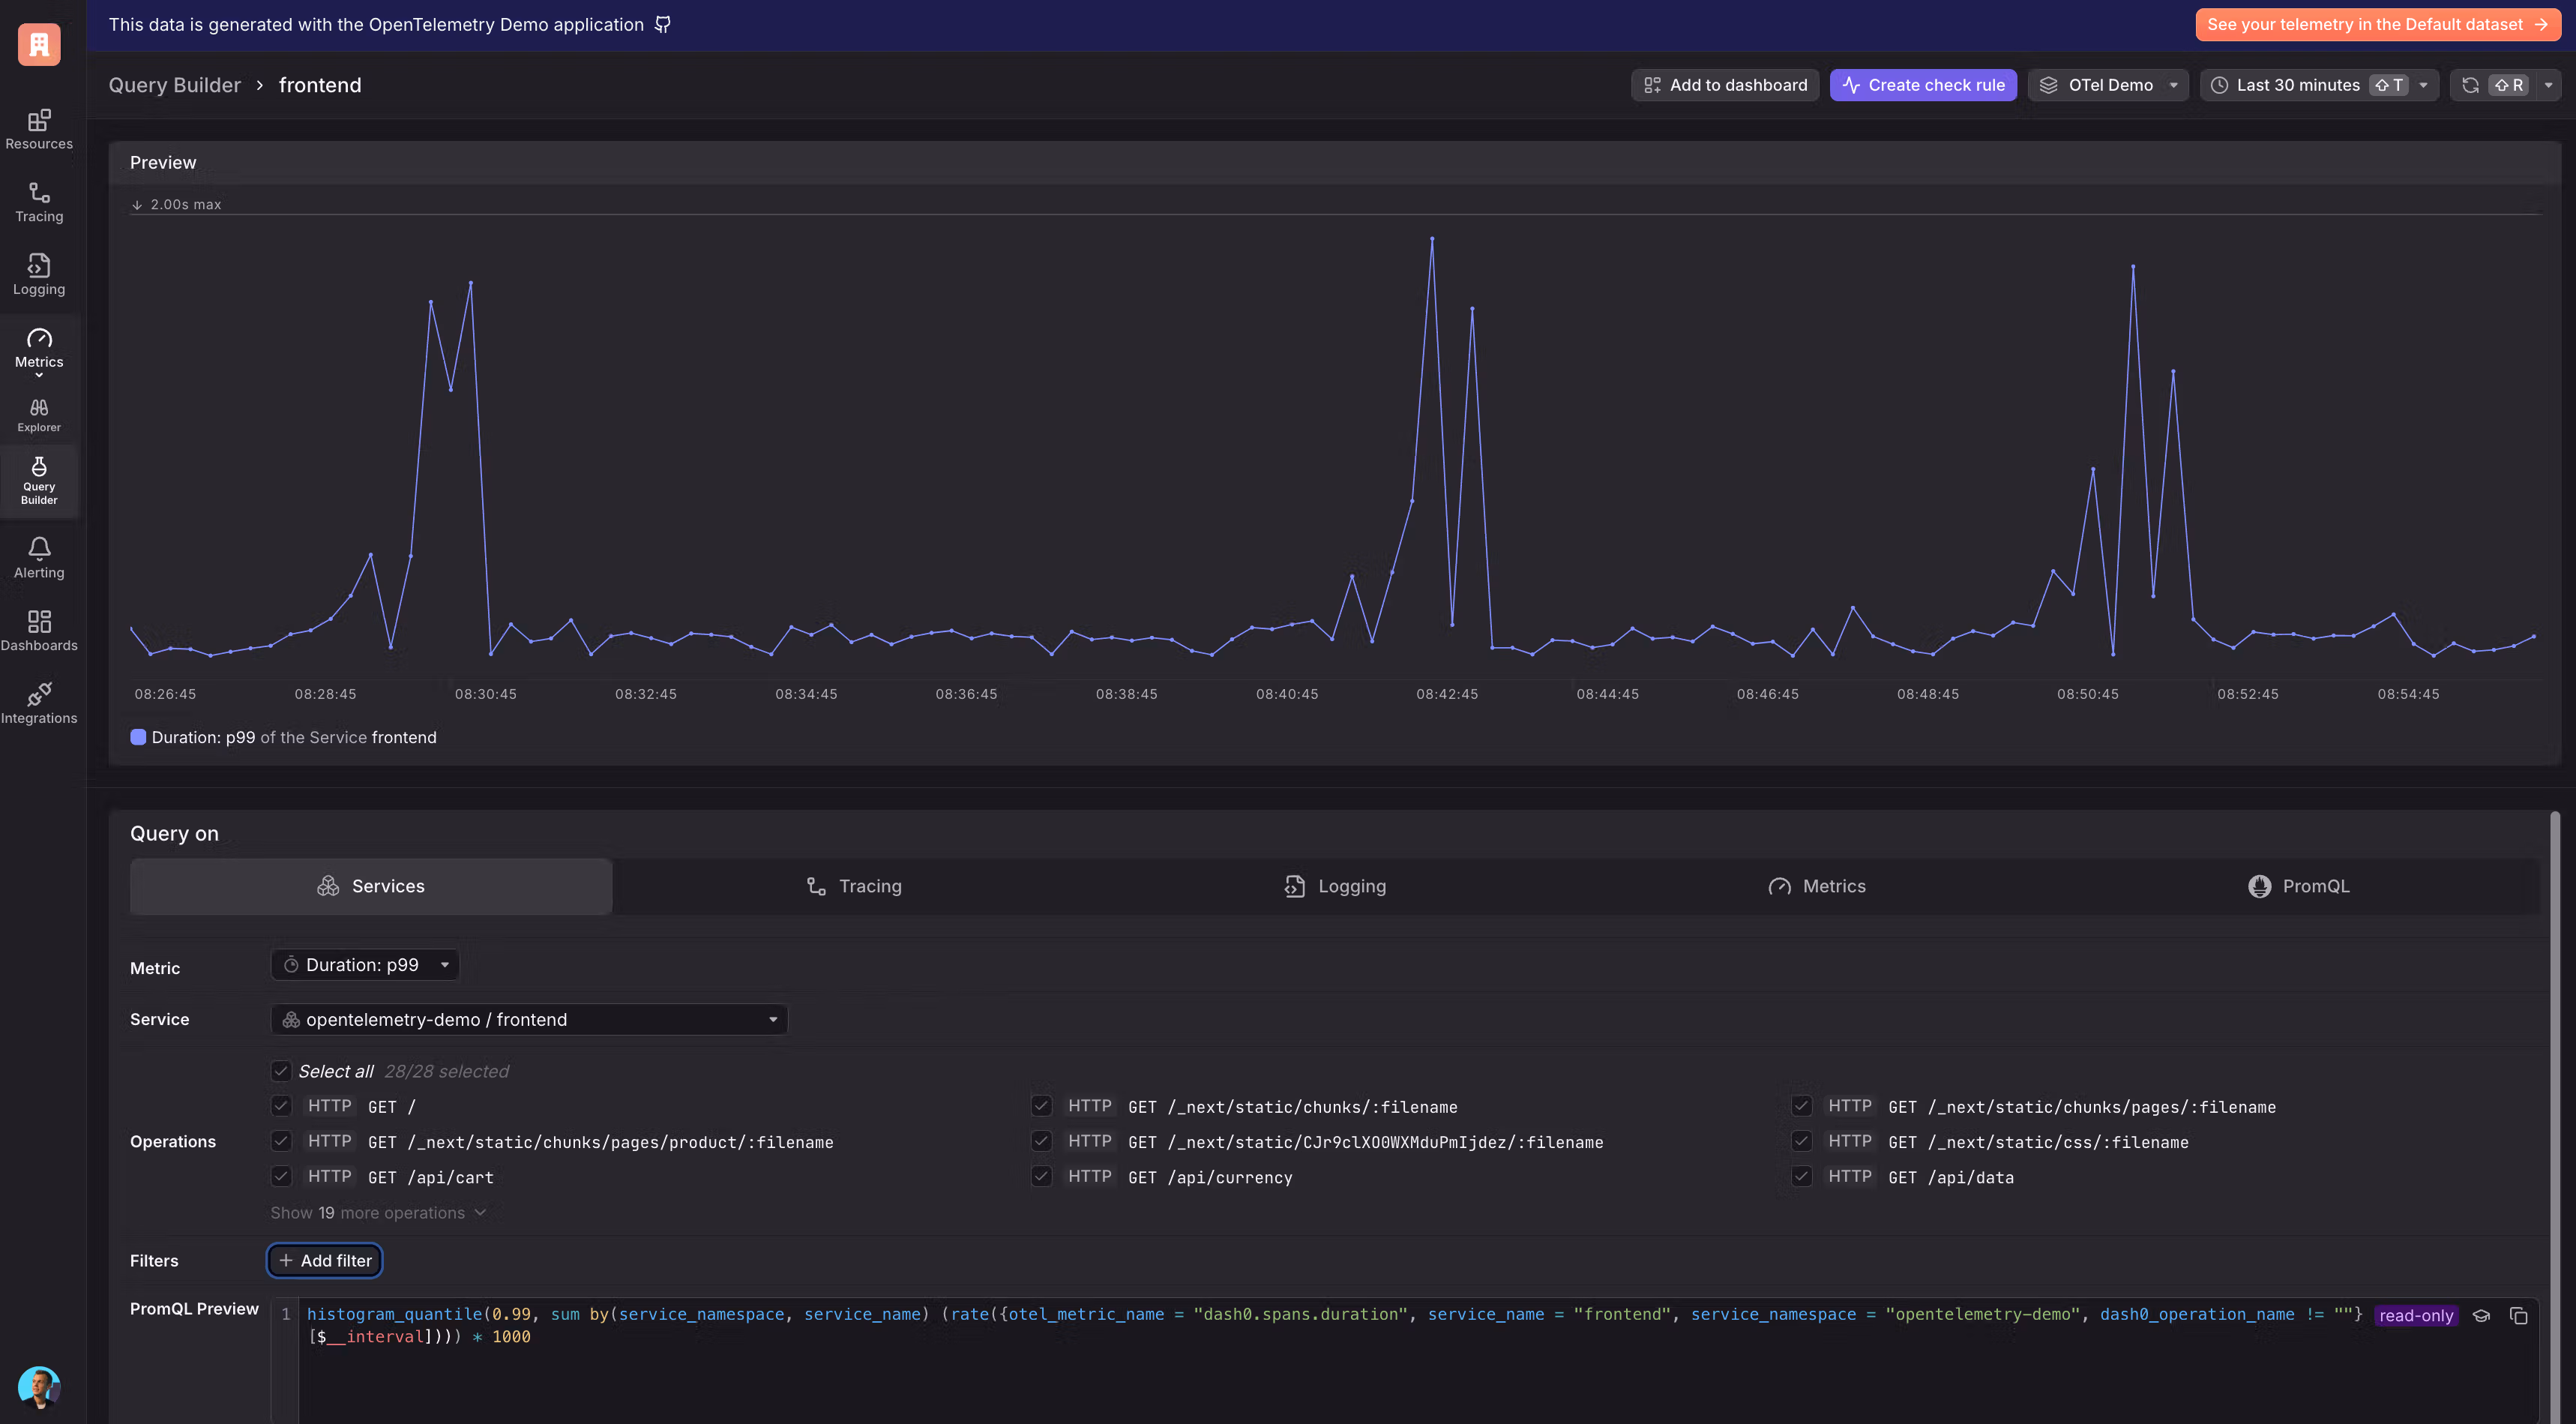The width and height of the screenshot is (2576, 1424).
Task: Open Duration: p99 metric dropdown
Action: (x=365, y=965)
